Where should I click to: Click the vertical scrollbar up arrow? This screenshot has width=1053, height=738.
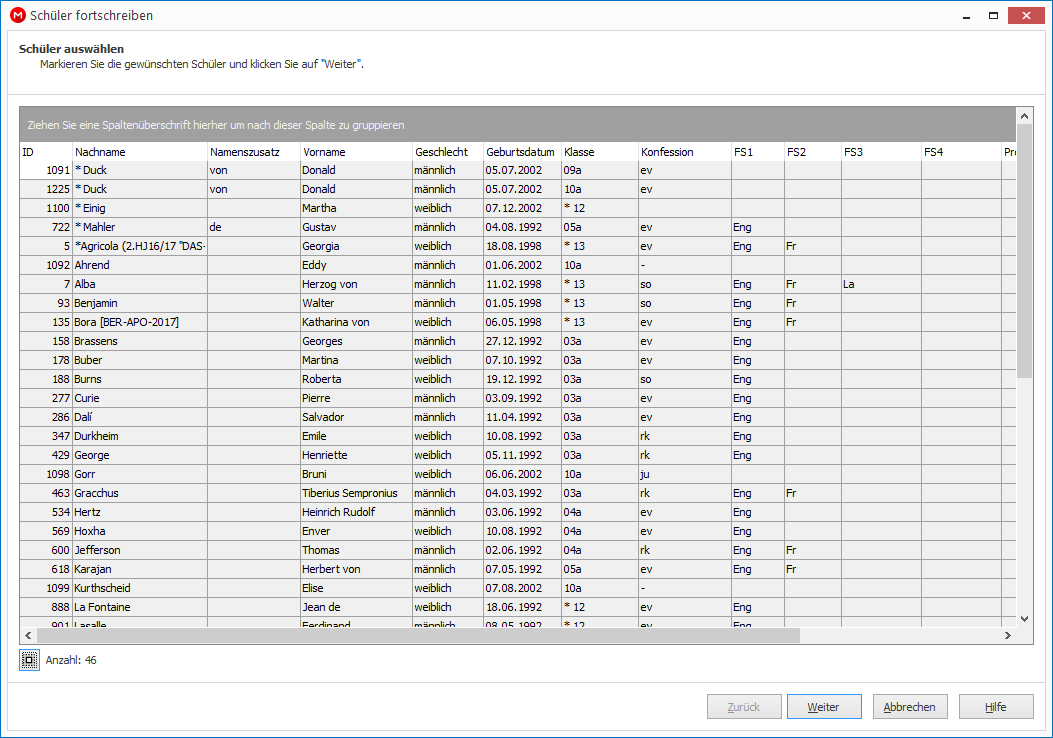pos(1024,116)
